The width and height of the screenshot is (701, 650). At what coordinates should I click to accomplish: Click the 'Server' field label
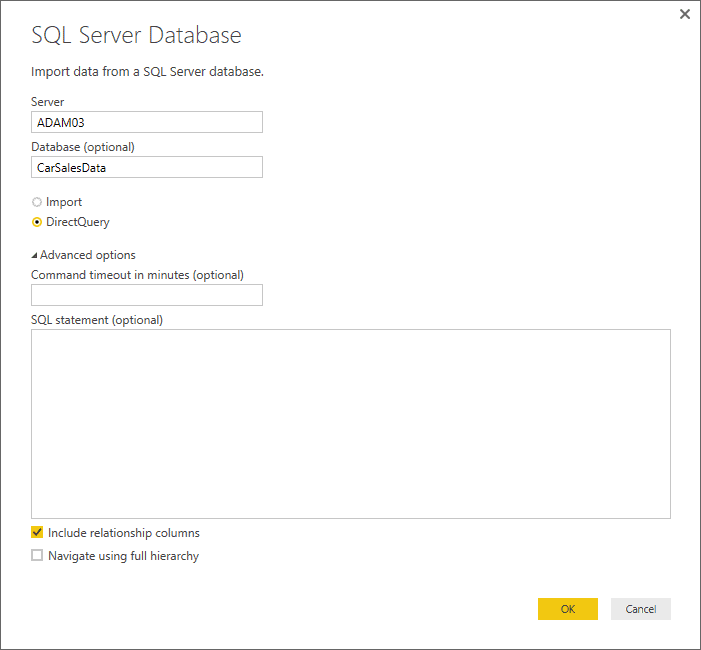point(47,102)
